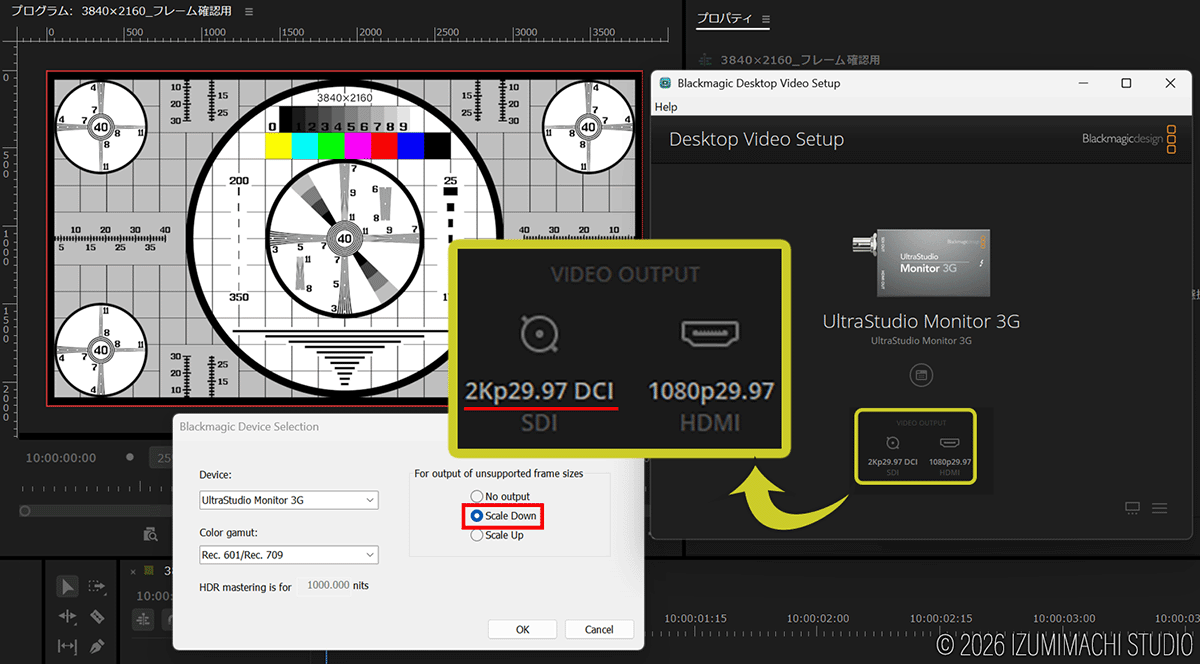Screen dimensions: 1200x664
Task: Select the Razor tool
Action: pos(97,617)
